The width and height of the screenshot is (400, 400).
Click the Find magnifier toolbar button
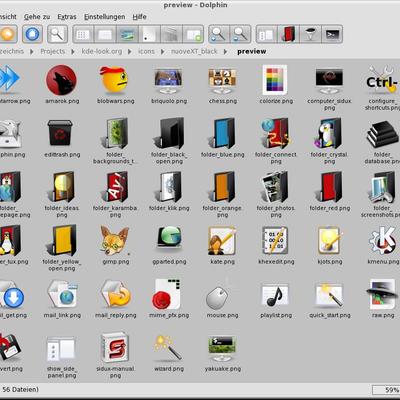tap(57, 34)
